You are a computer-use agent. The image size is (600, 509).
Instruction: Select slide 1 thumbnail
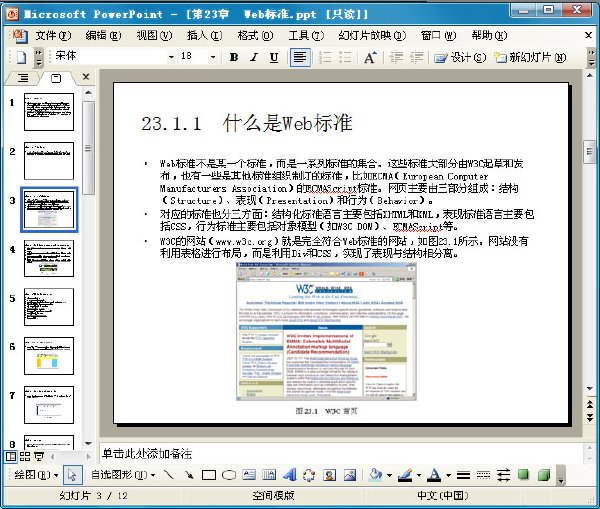click(49, 112)
